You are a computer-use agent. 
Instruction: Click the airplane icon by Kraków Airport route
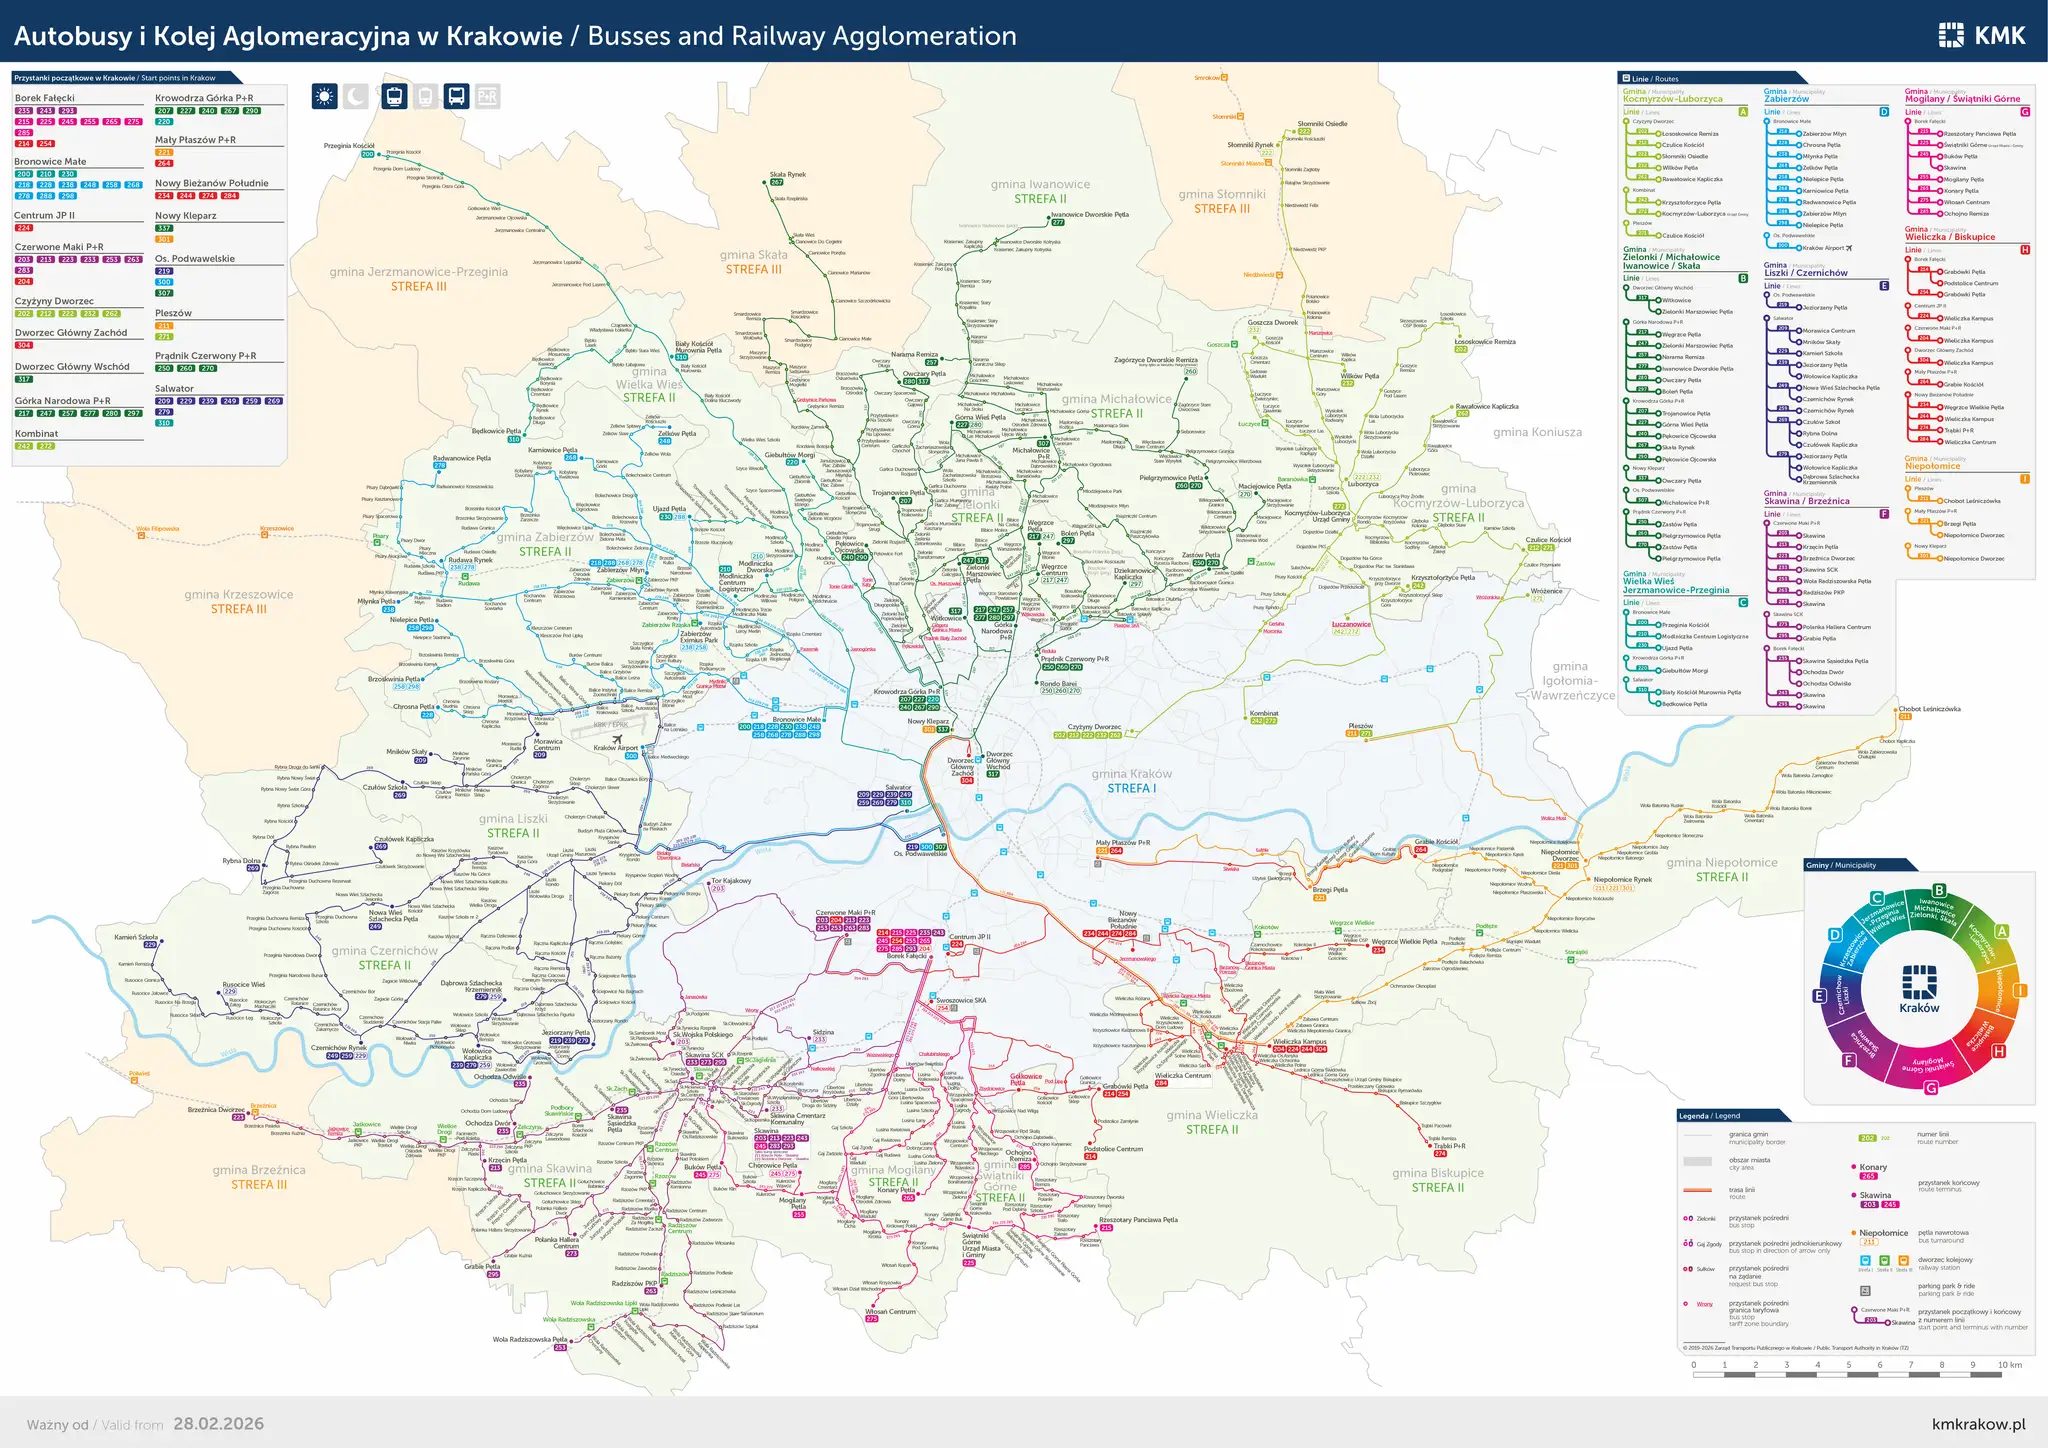(x=1850, y=248)
